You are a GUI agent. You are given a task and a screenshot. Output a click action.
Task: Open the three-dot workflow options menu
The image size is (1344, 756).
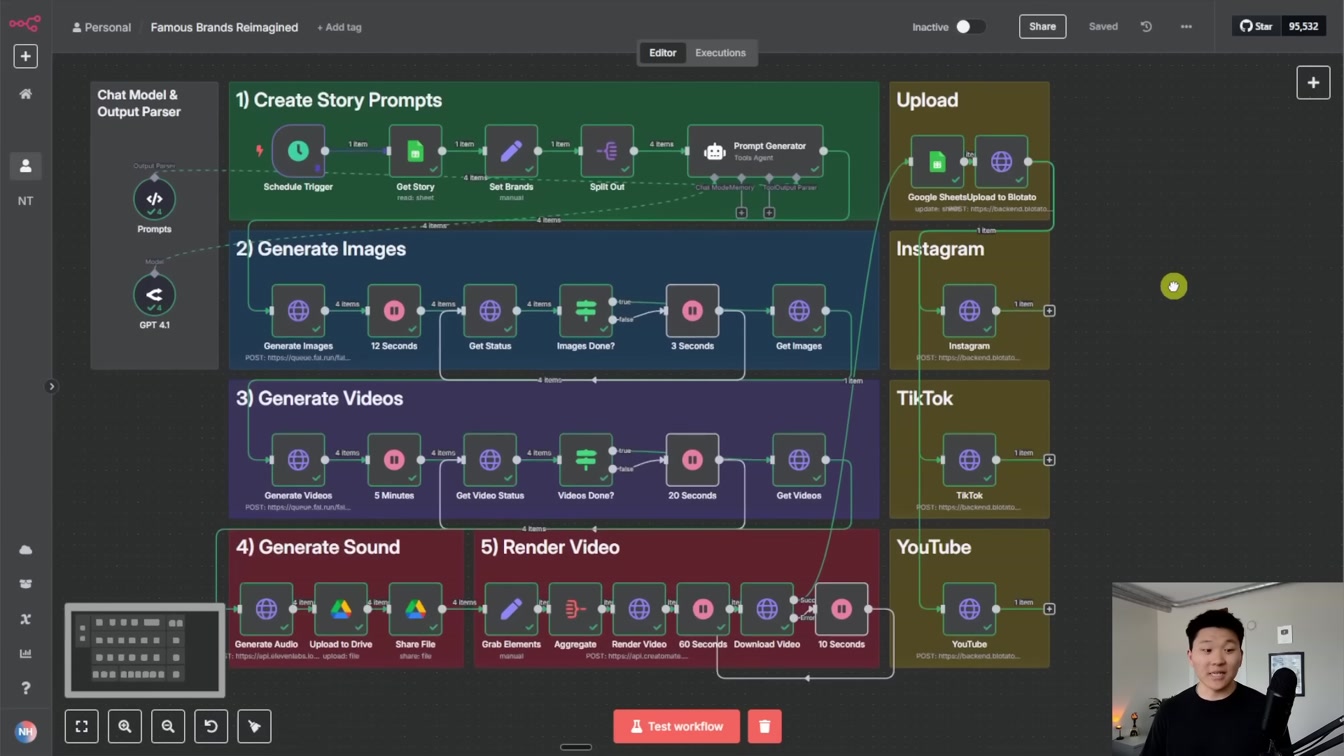(x=1186, y=27)
